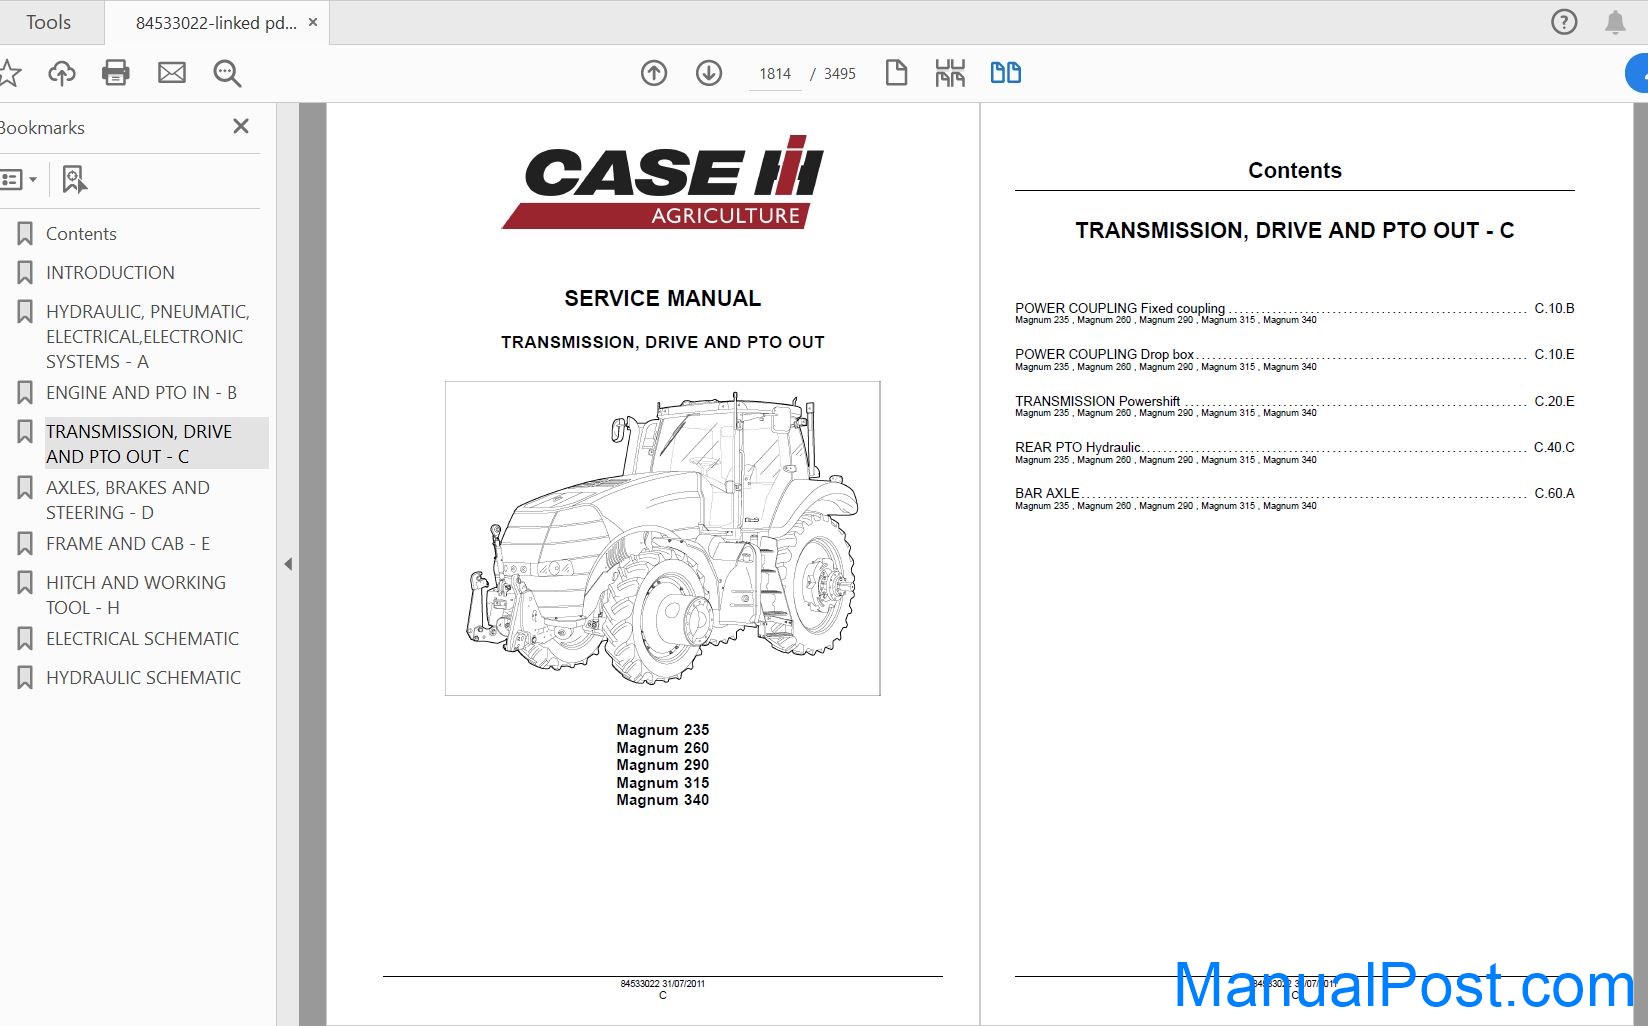Click the upload to cloud icon
Viewport: 1648px width, 1026px height.
point(62,73)
